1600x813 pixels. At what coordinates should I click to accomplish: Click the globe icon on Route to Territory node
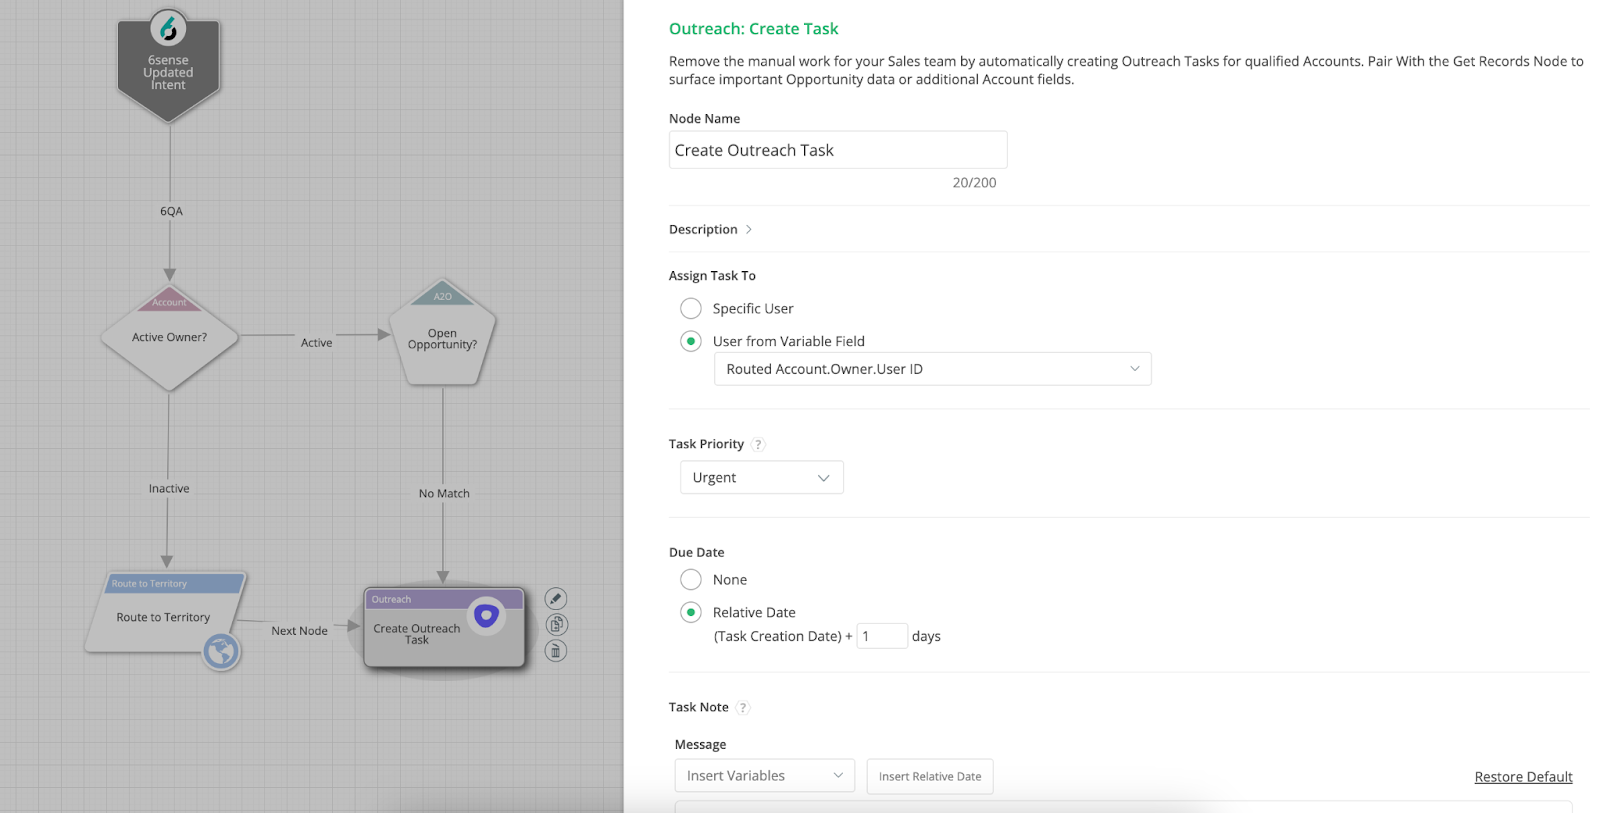(221, 652)
